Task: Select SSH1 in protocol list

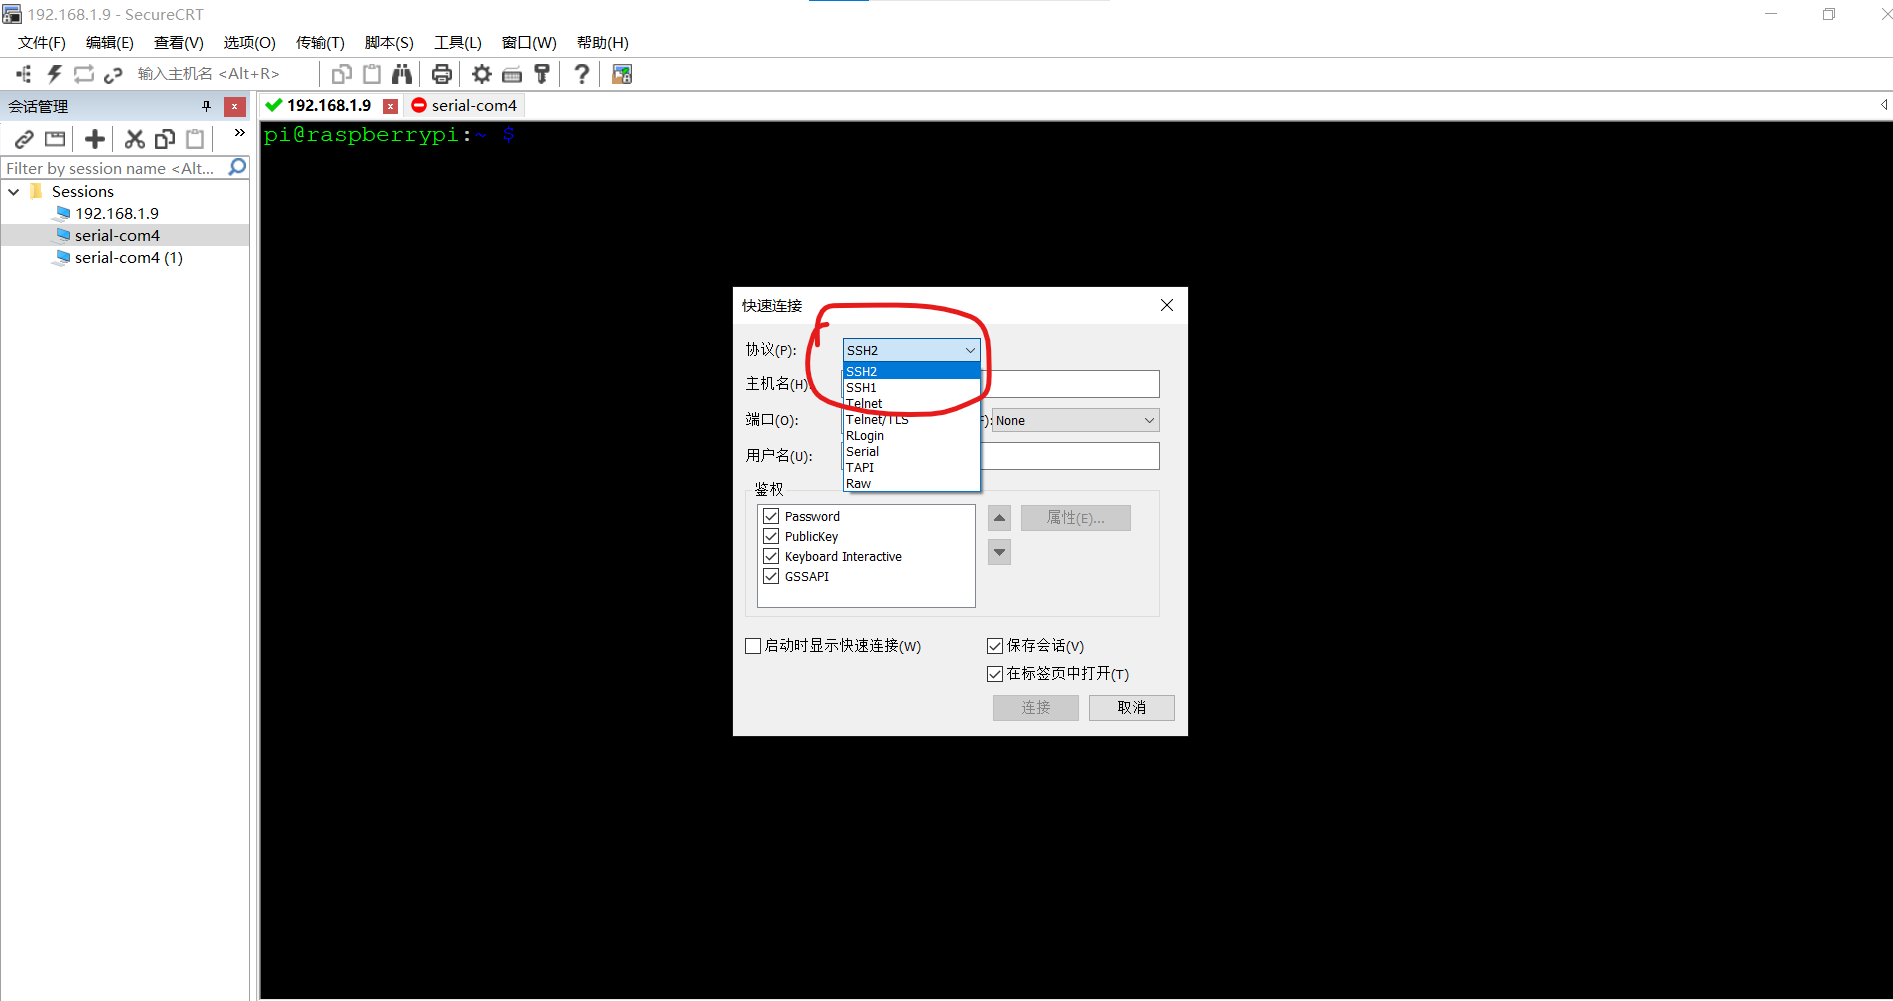Action: 911,387
